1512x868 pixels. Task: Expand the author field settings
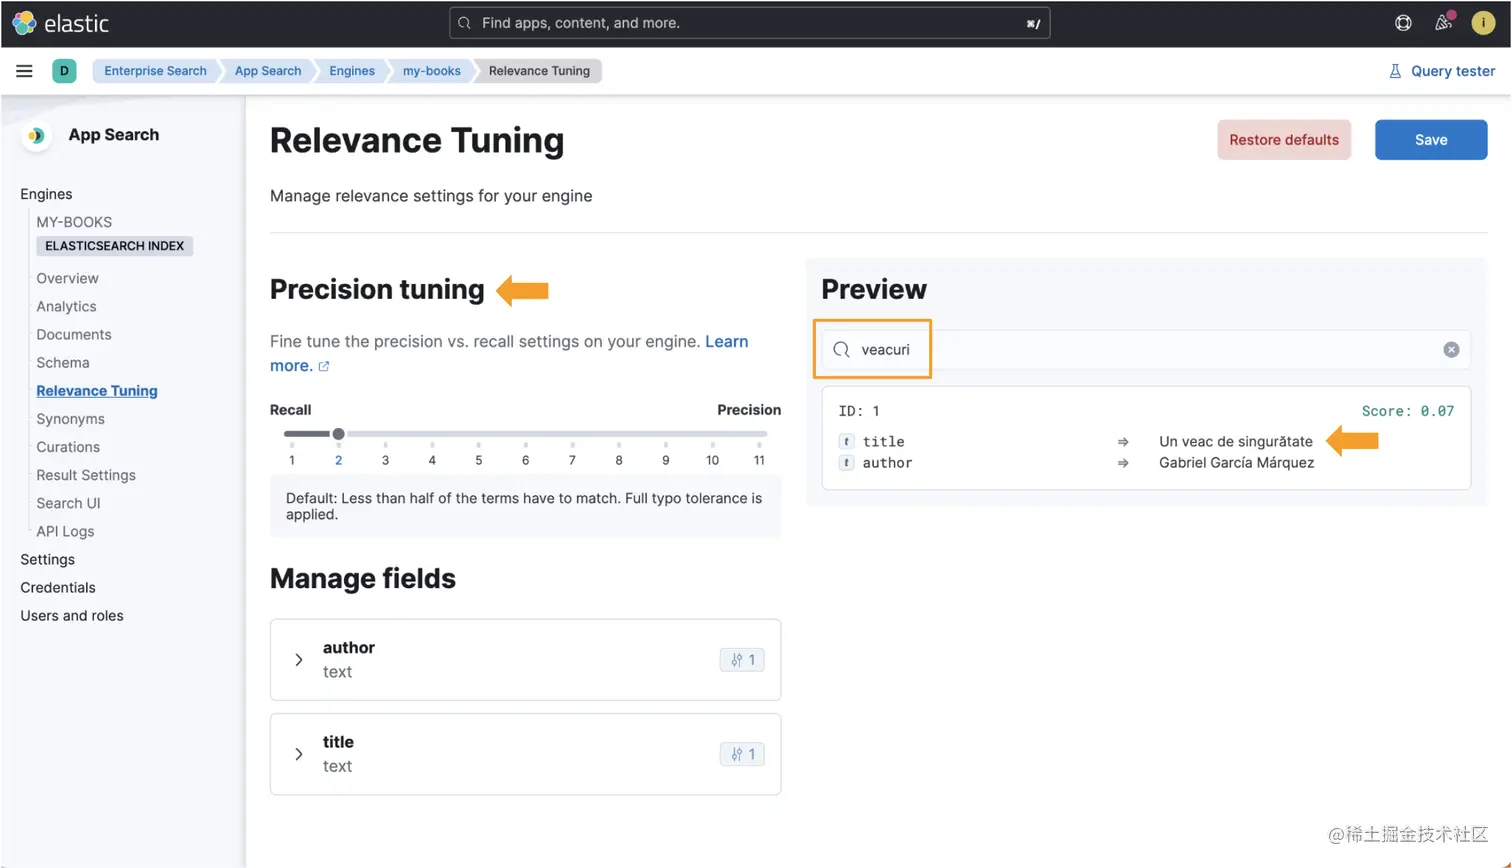tap(298, 660)
